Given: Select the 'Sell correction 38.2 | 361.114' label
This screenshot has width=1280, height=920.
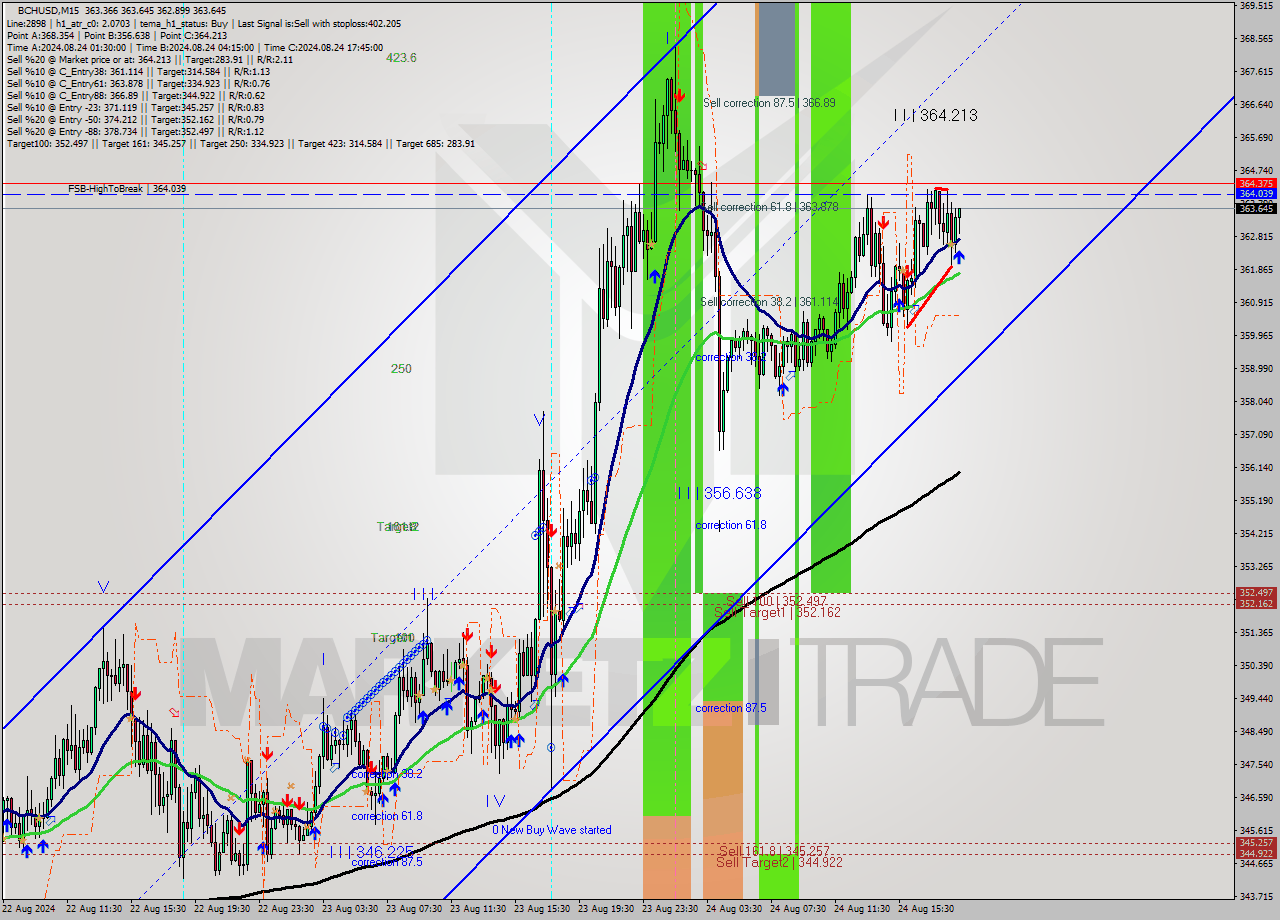Looking at the screenshot, I should (x=769, y=302).
